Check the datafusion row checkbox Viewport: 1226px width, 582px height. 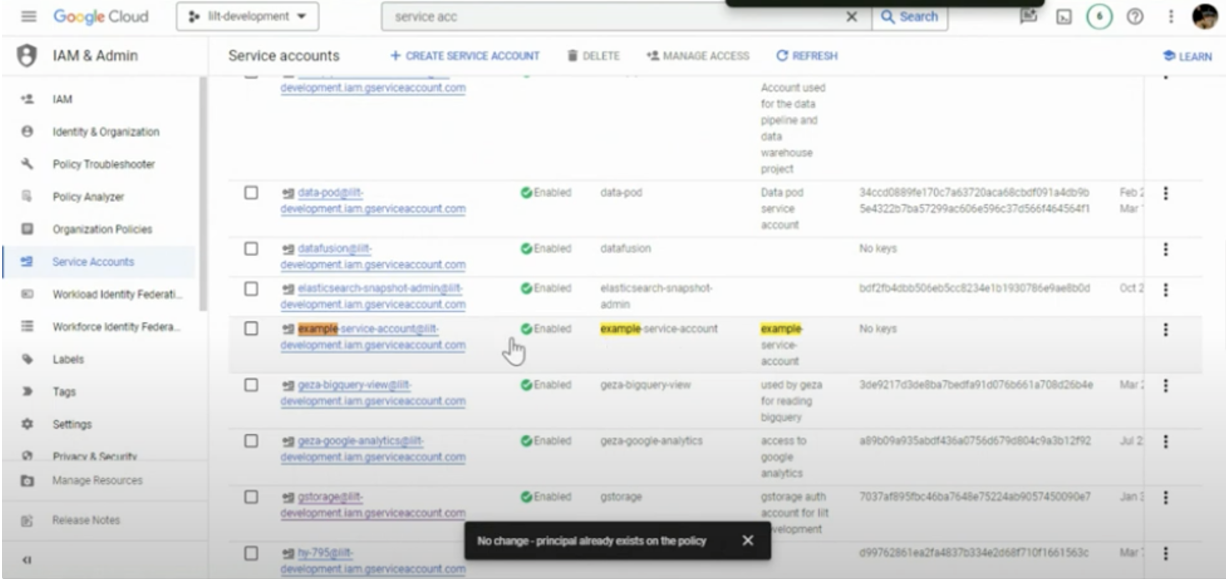251,248
